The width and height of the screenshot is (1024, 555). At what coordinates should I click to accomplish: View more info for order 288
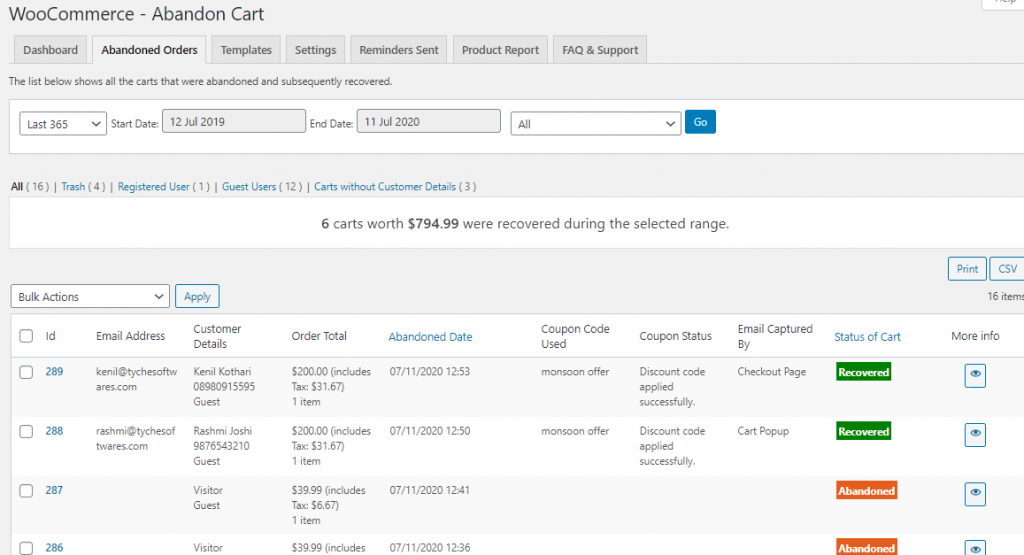click(975, 434)
